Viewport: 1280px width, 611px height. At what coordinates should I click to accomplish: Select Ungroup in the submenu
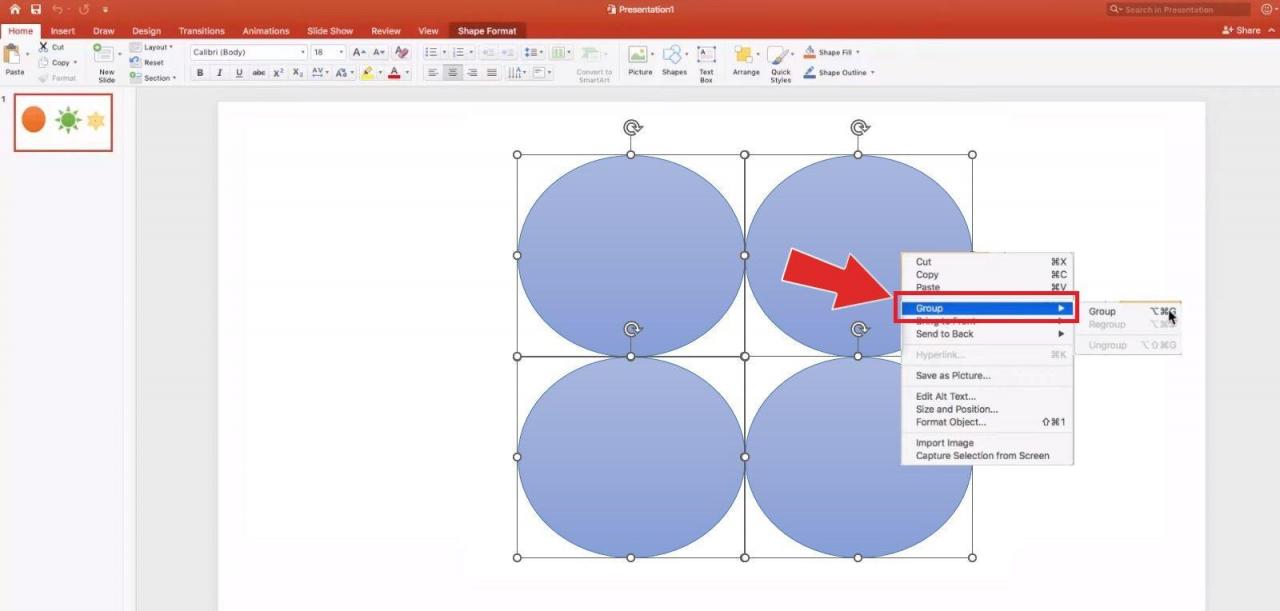1106,345
